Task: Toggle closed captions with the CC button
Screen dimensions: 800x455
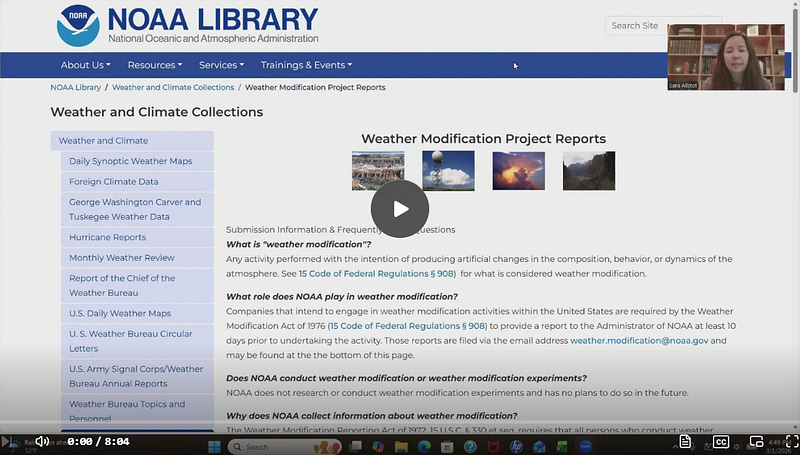Action: 721,442
